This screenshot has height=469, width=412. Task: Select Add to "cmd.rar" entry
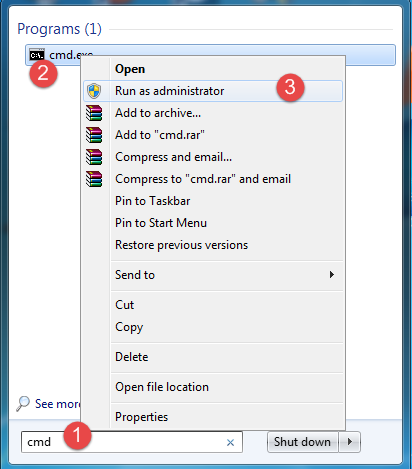(x=213, y=135)
